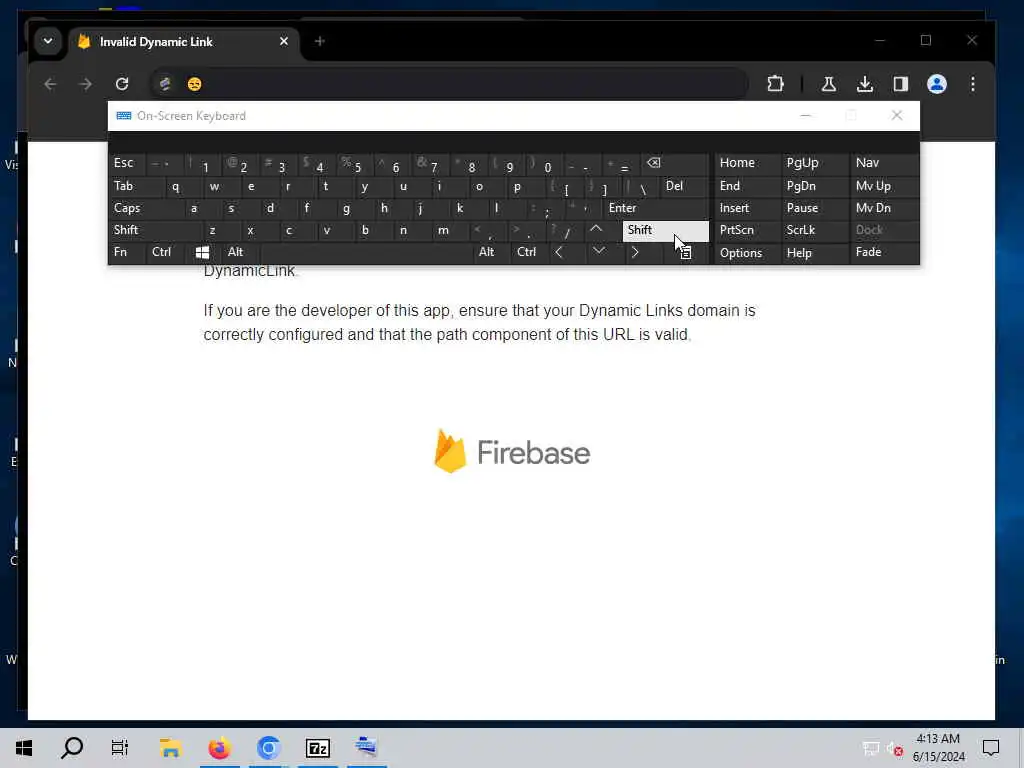Open Chrome three-dot menu
This screenshot has width=1024, height=768.
tap(973, 84)
